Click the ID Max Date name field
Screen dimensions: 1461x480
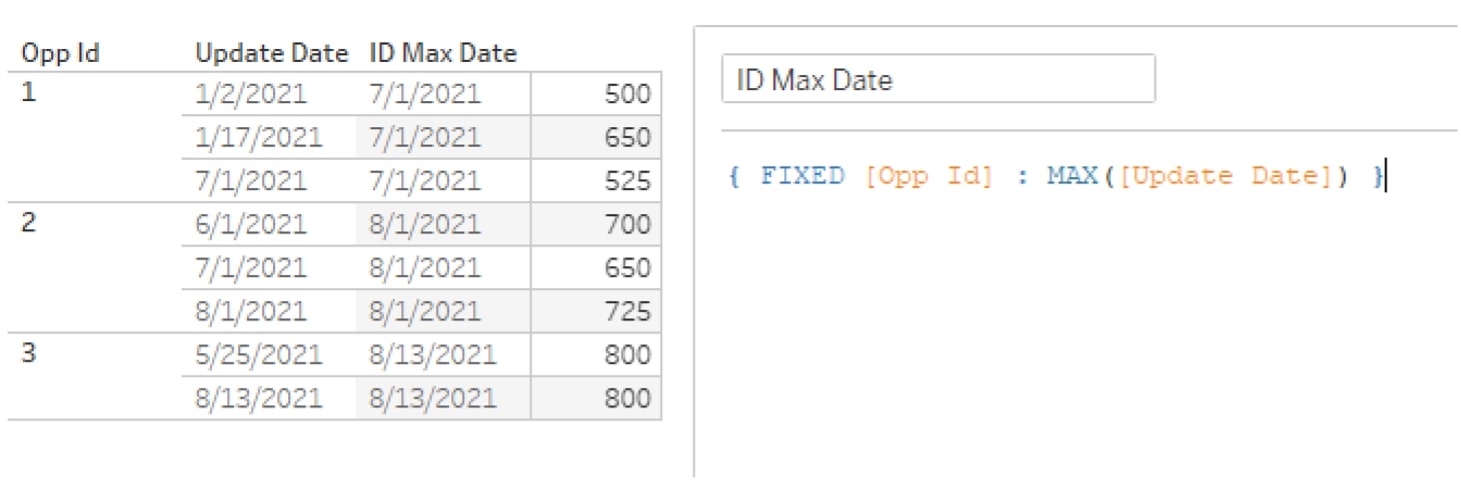tap(938, 79)
